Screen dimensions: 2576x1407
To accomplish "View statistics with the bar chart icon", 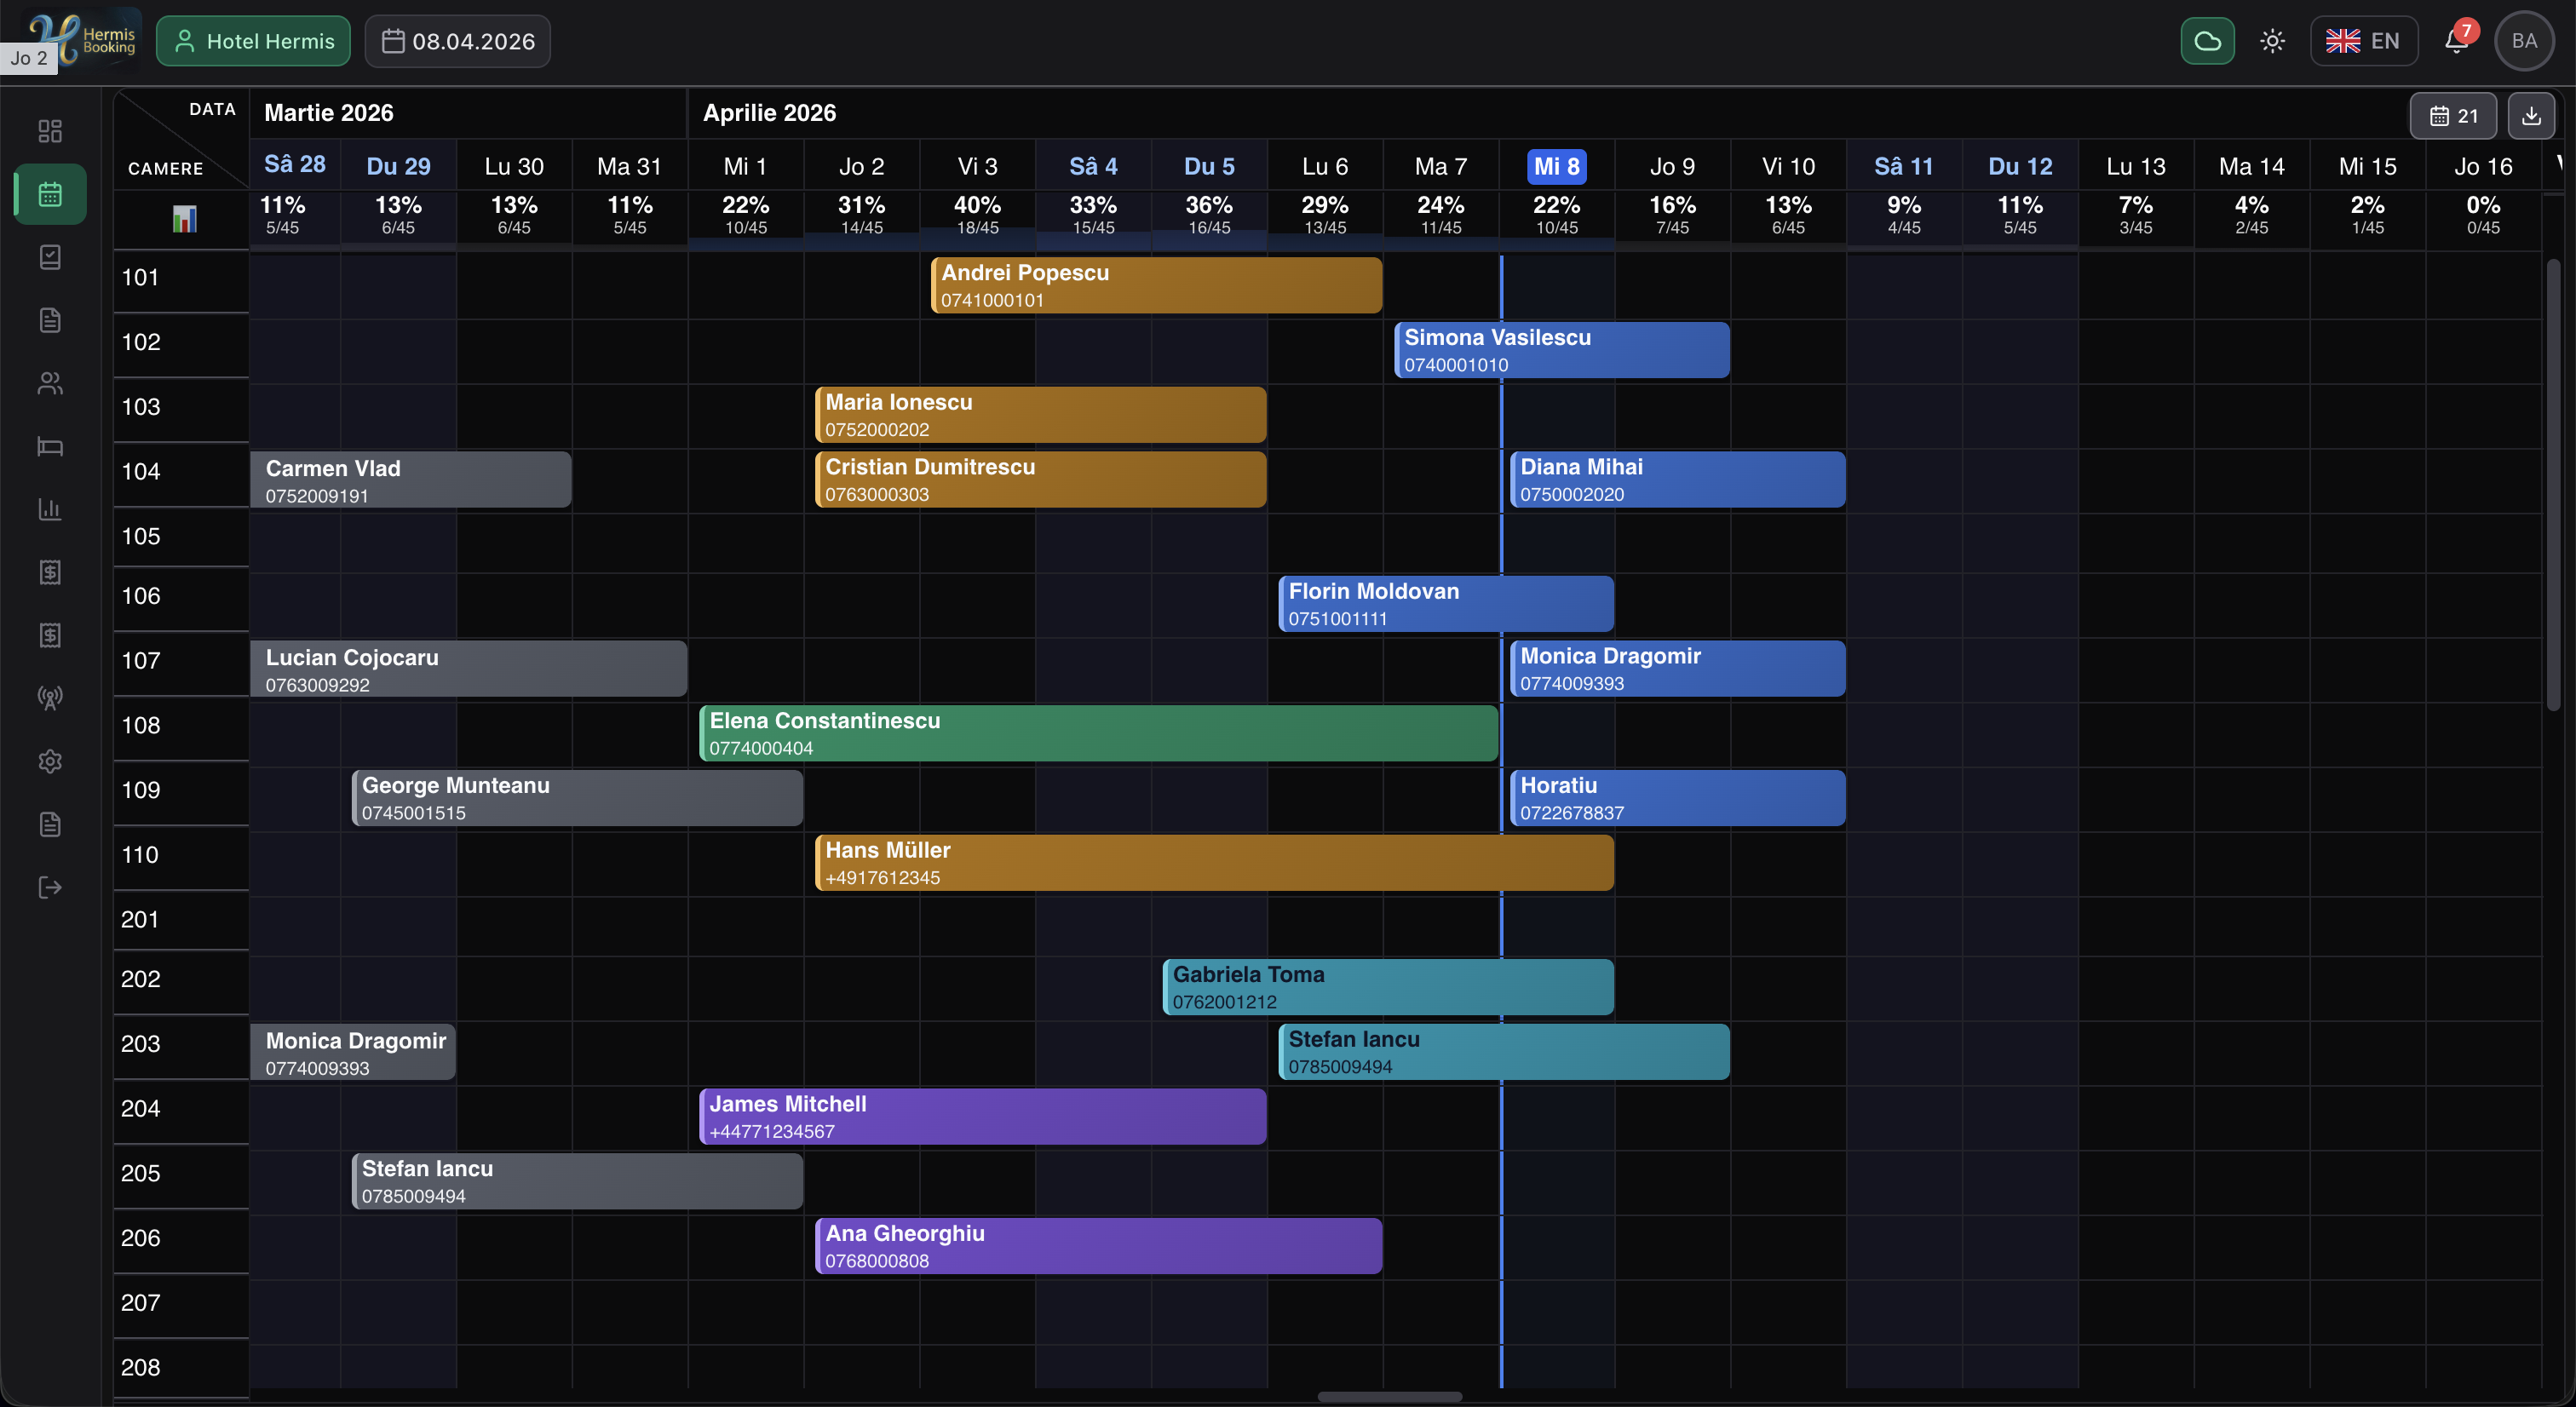I will [50, 510].
